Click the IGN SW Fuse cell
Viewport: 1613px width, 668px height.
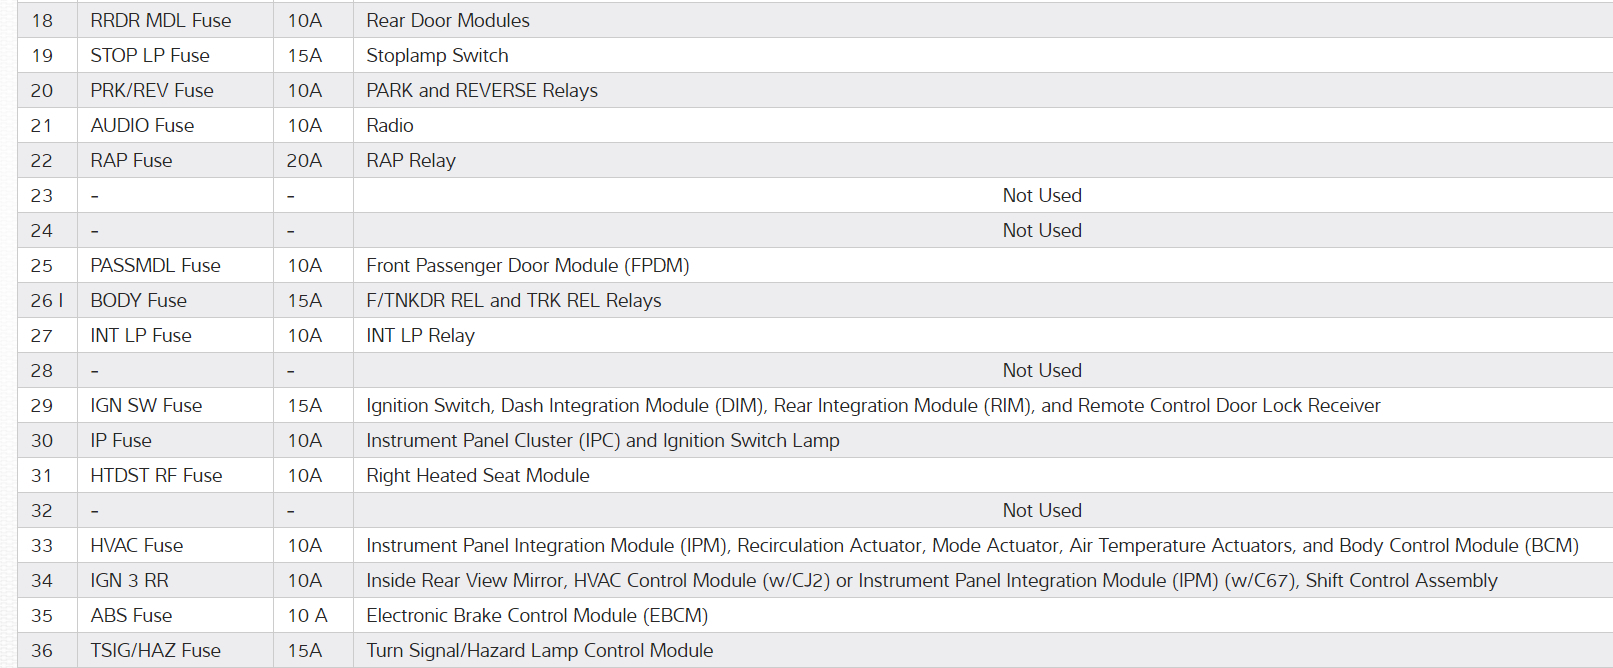146,405
